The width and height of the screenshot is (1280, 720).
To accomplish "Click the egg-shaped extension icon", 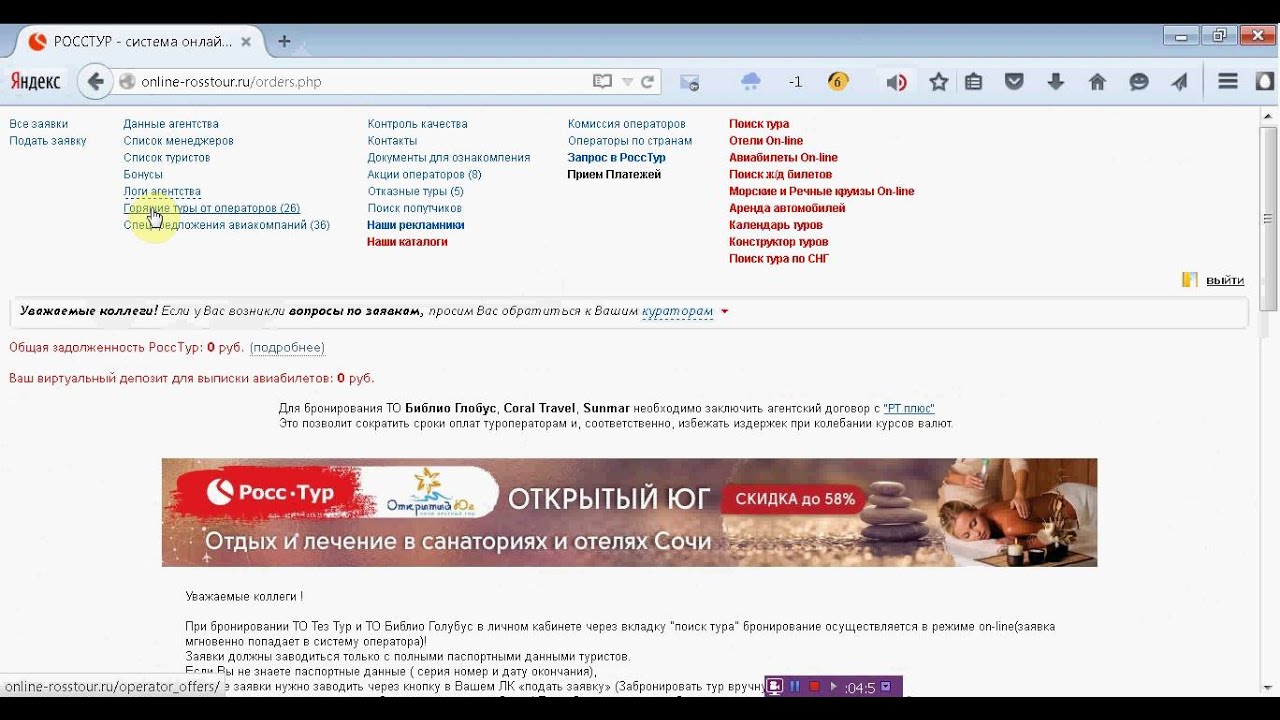I will pyautogui.click(x=1264, y=82).
